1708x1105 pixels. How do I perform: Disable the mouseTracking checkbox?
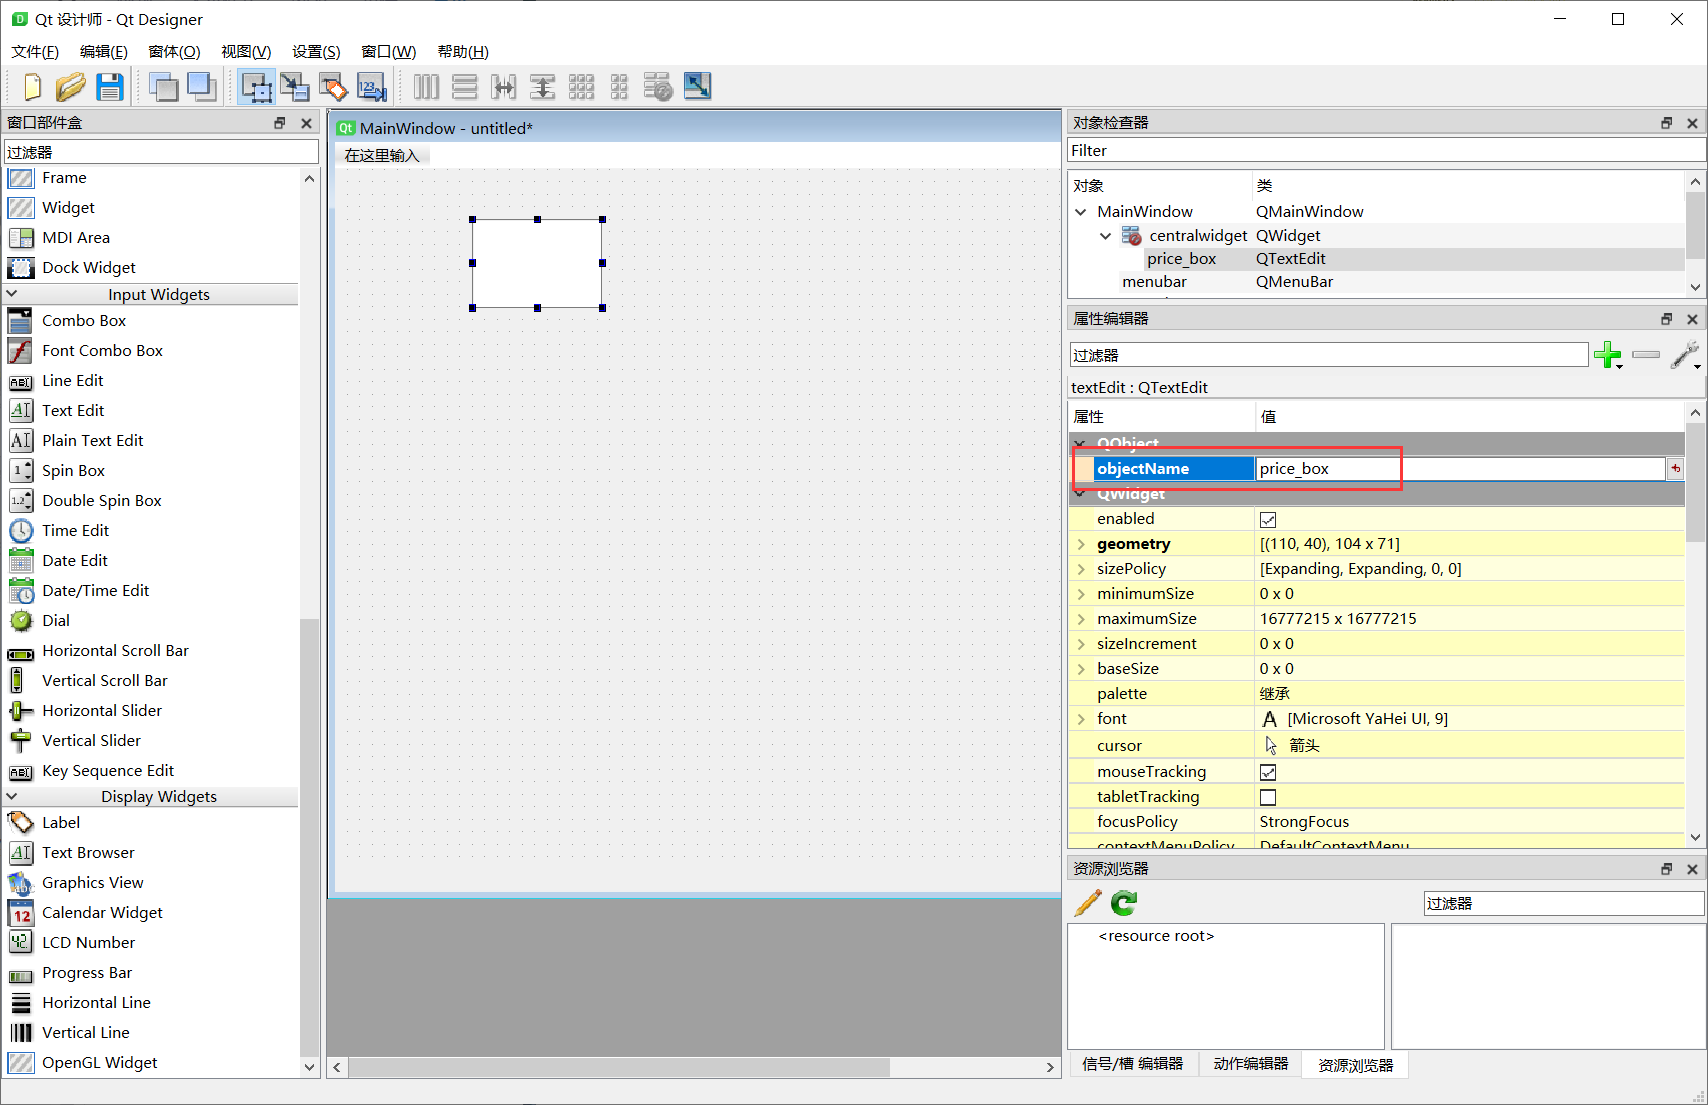(1268, 771)
